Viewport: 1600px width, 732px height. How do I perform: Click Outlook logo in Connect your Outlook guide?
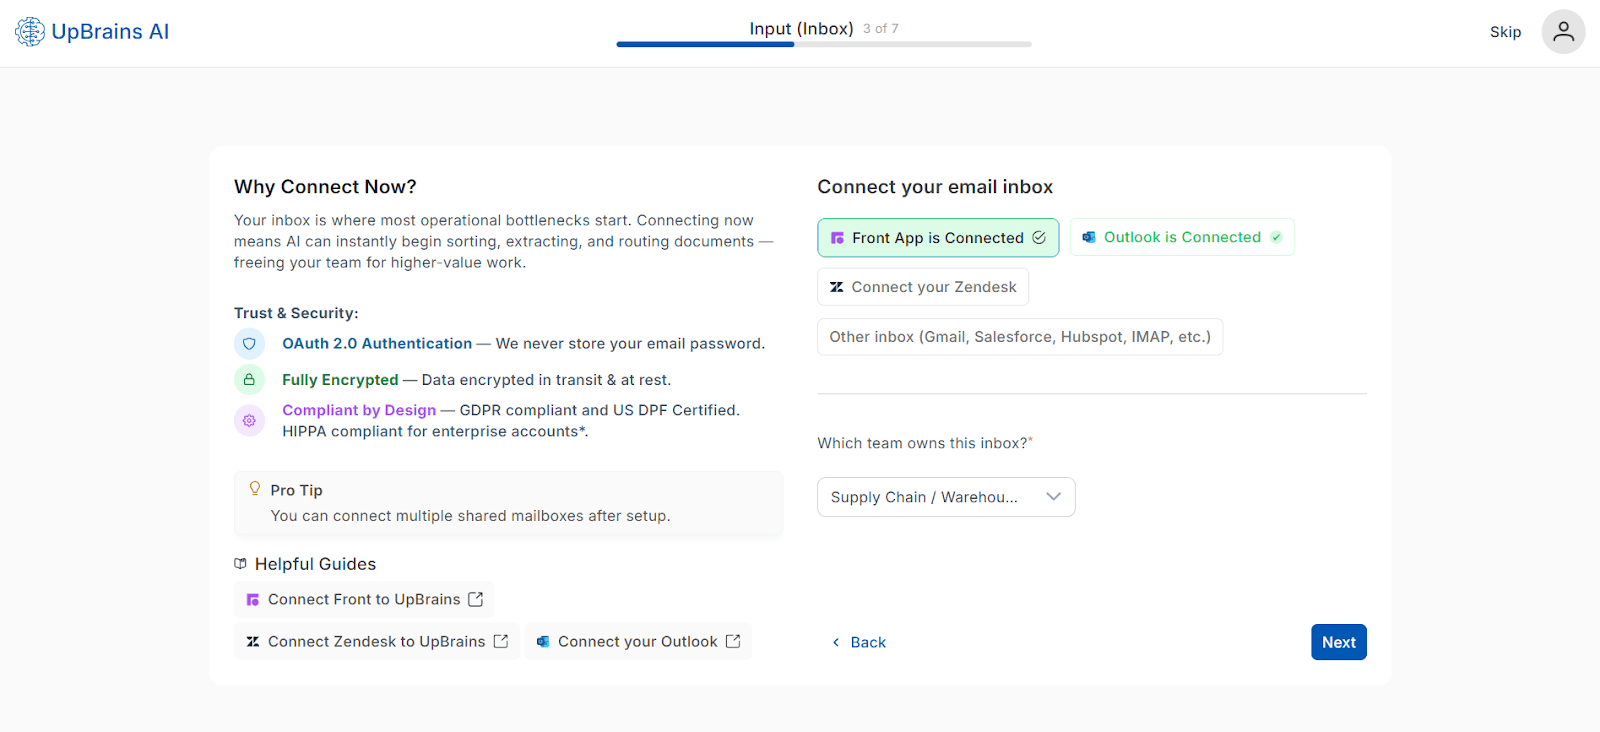tap(543, 642)
